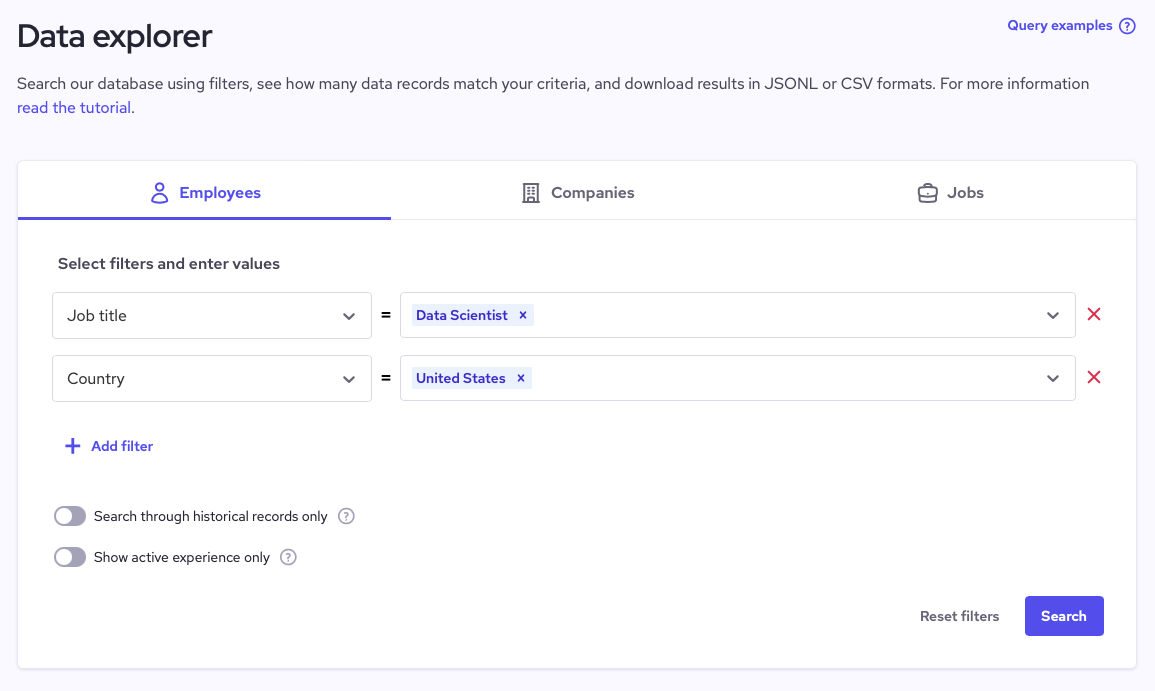Screen dimensions: 1155x691
Task: Delete the Country filter row
Action: pos(1094,378)
